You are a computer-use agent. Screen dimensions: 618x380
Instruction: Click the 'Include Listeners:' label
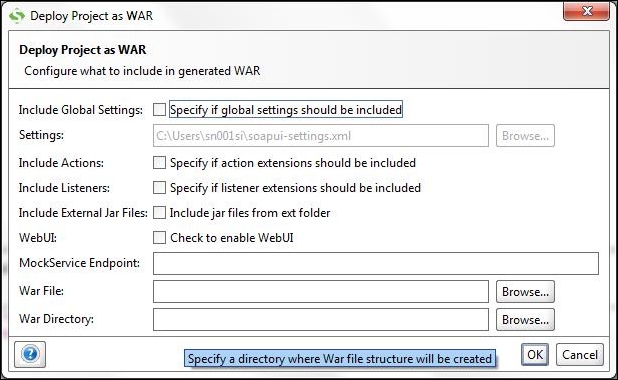64,188
